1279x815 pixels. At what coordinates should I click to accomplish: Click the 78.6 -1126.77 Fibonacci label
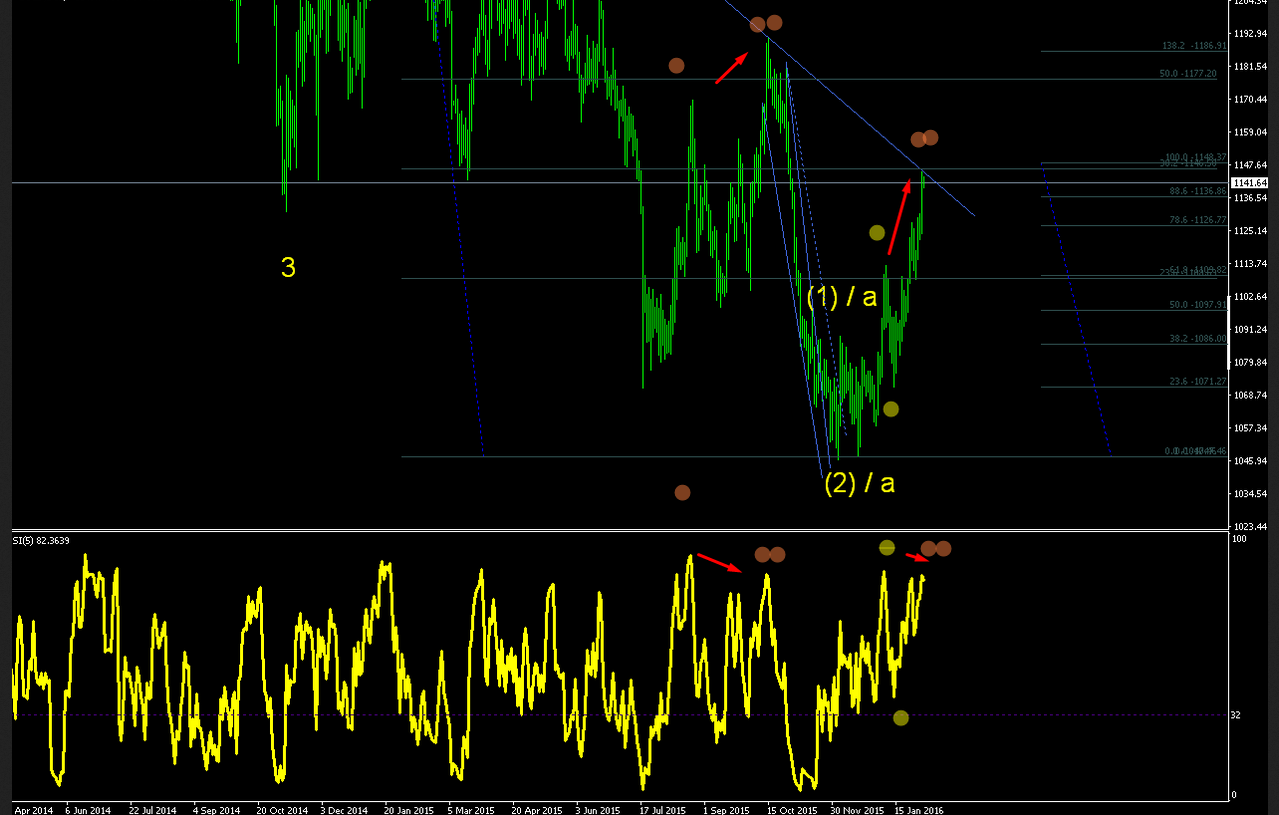[1197, 220]
